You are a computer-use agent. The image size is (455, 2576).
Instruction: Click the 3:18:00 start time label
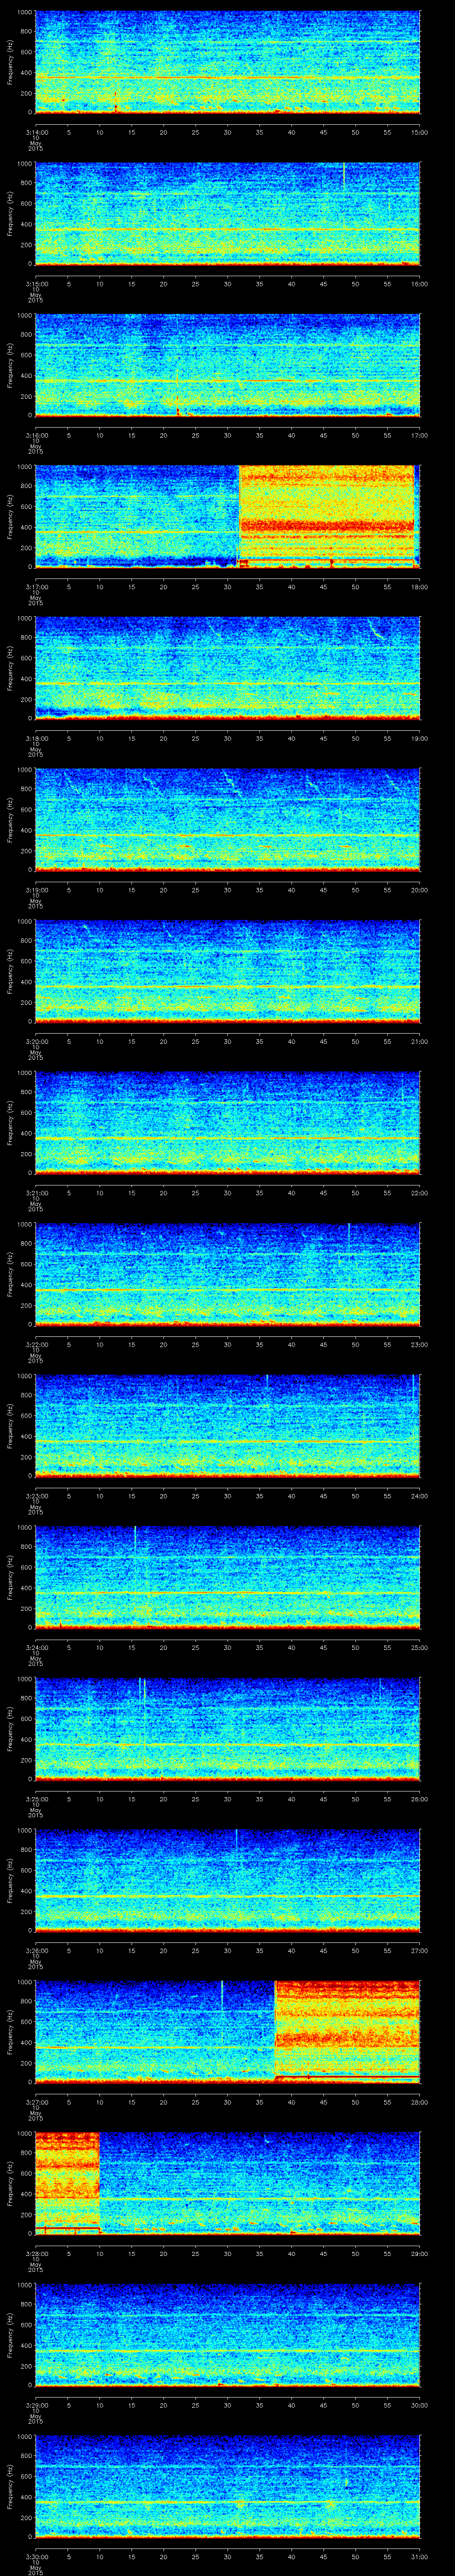pos(36,738)
